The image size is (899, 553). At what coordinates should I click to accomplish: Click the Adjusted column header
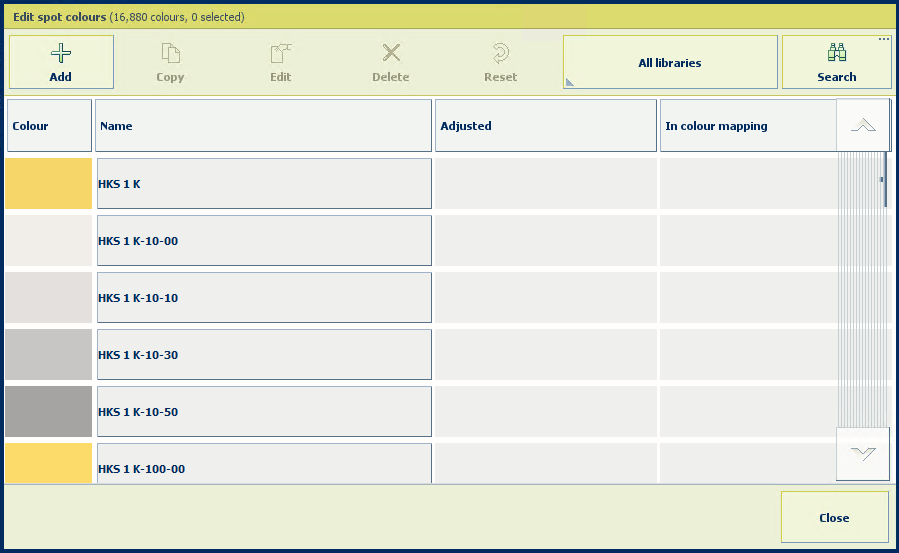546,126
